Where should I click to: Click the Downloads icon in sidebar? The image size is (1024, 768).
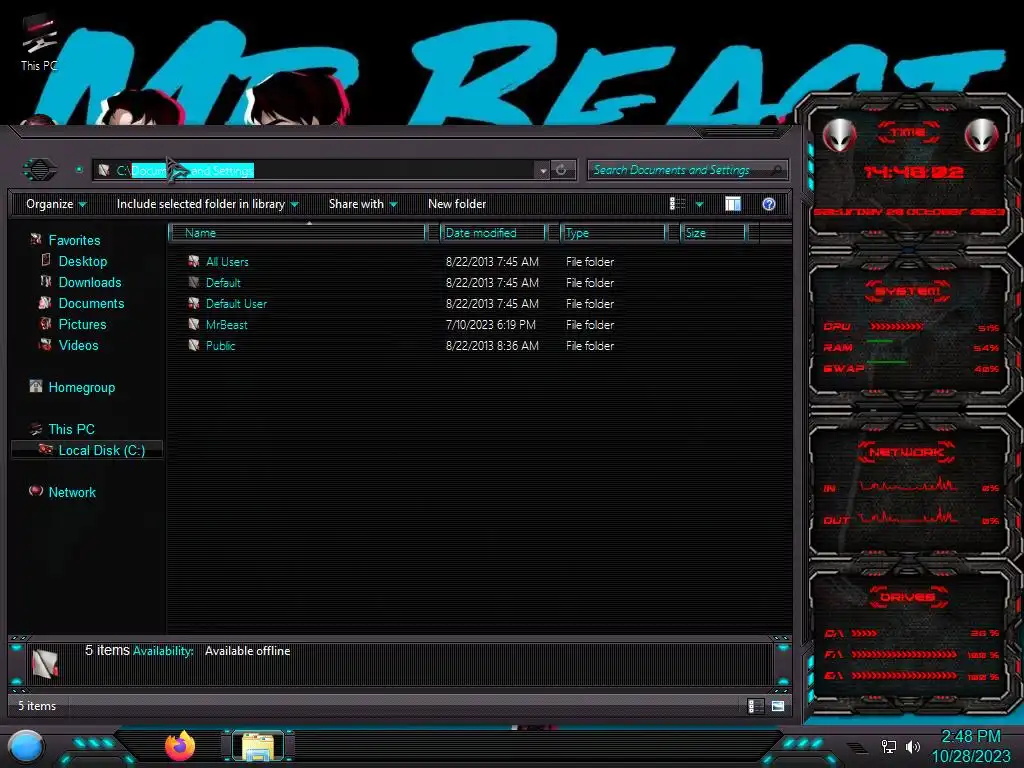point(46,281)
